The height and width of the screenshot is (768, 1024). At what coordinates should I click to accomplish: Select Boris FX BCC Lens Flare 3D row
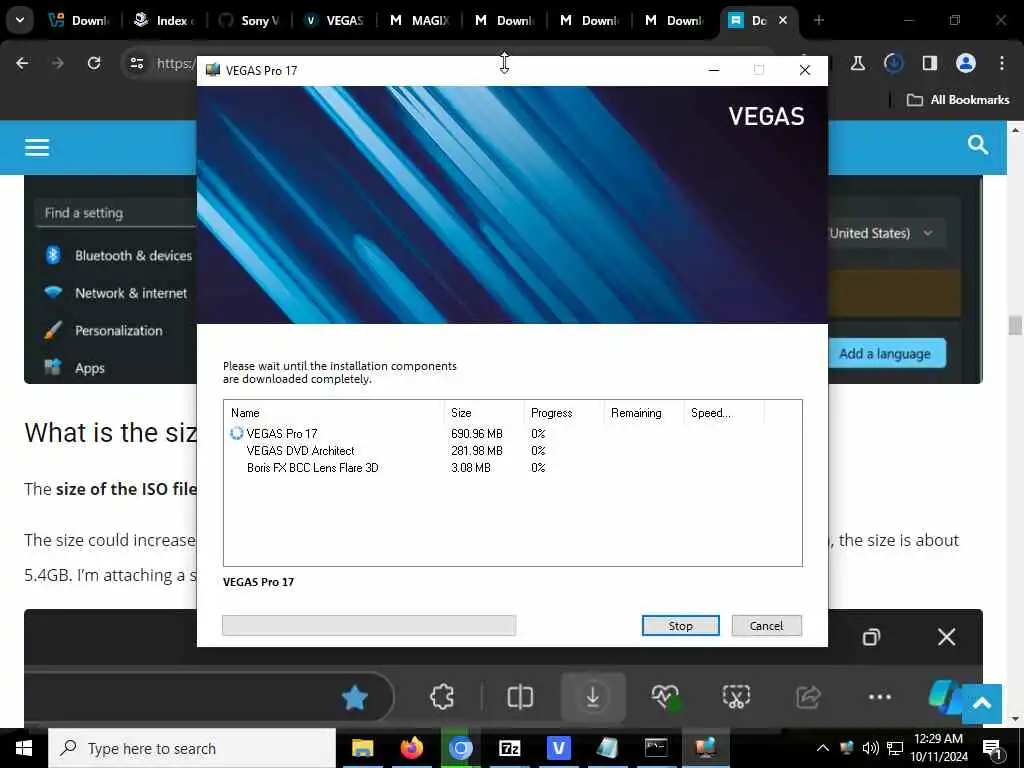[x=513, y=468]
